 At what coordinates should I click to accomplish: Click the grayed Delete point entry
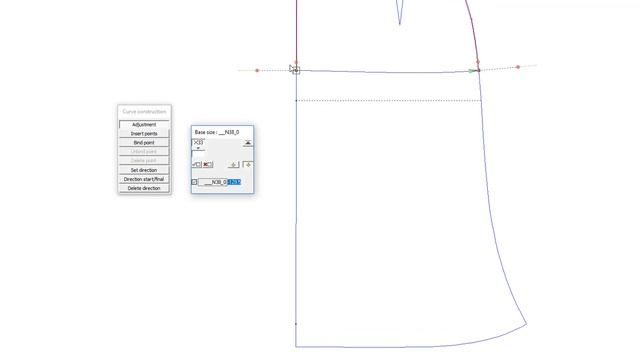click(x=144, y=161)
